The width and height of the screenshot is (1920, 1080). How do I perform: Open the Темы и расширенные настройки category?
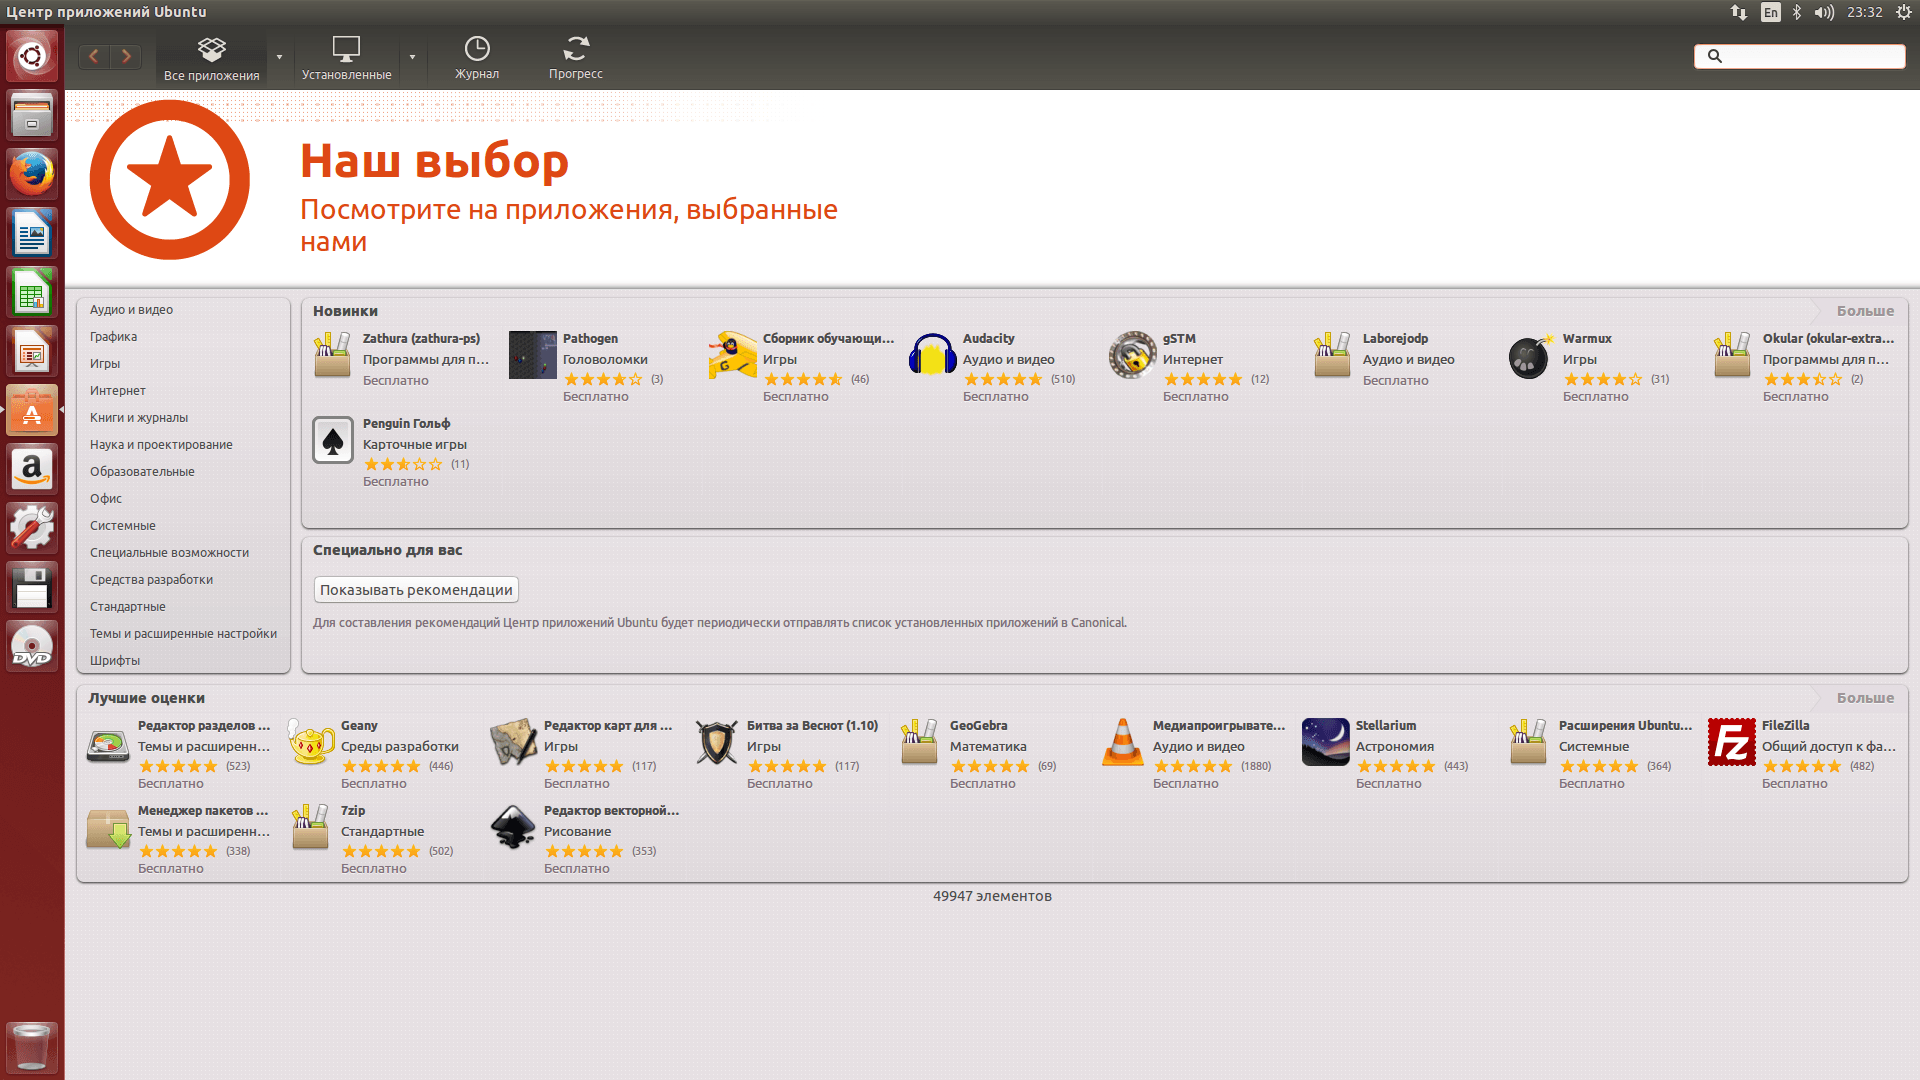183,634
